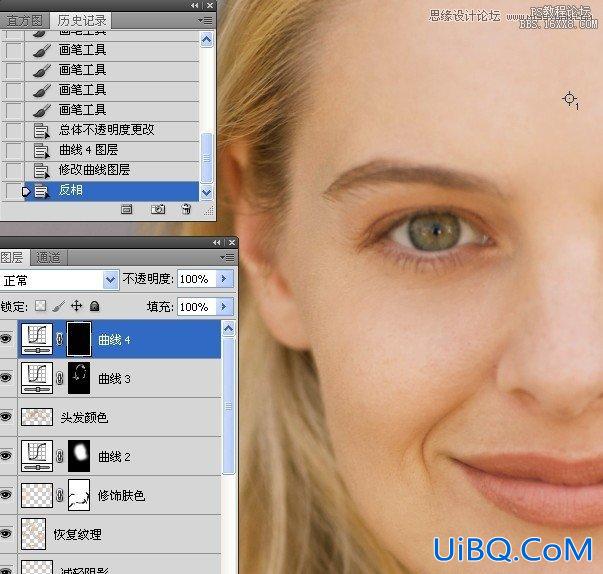This screenshot has height=574, width=603.
Task: Click the 头发颜色 layer thumbnail
Action: pos(37,417)
